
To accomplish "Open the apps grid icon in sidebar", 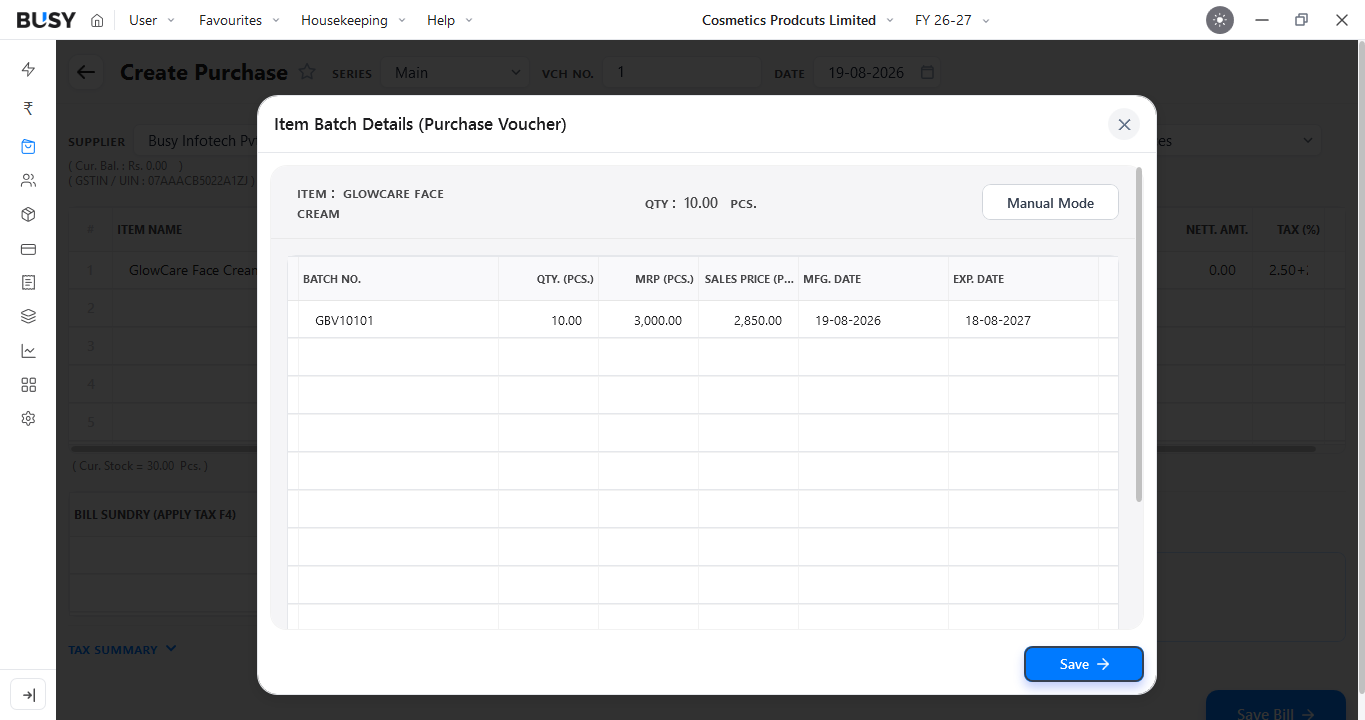I will coord(28,385).
